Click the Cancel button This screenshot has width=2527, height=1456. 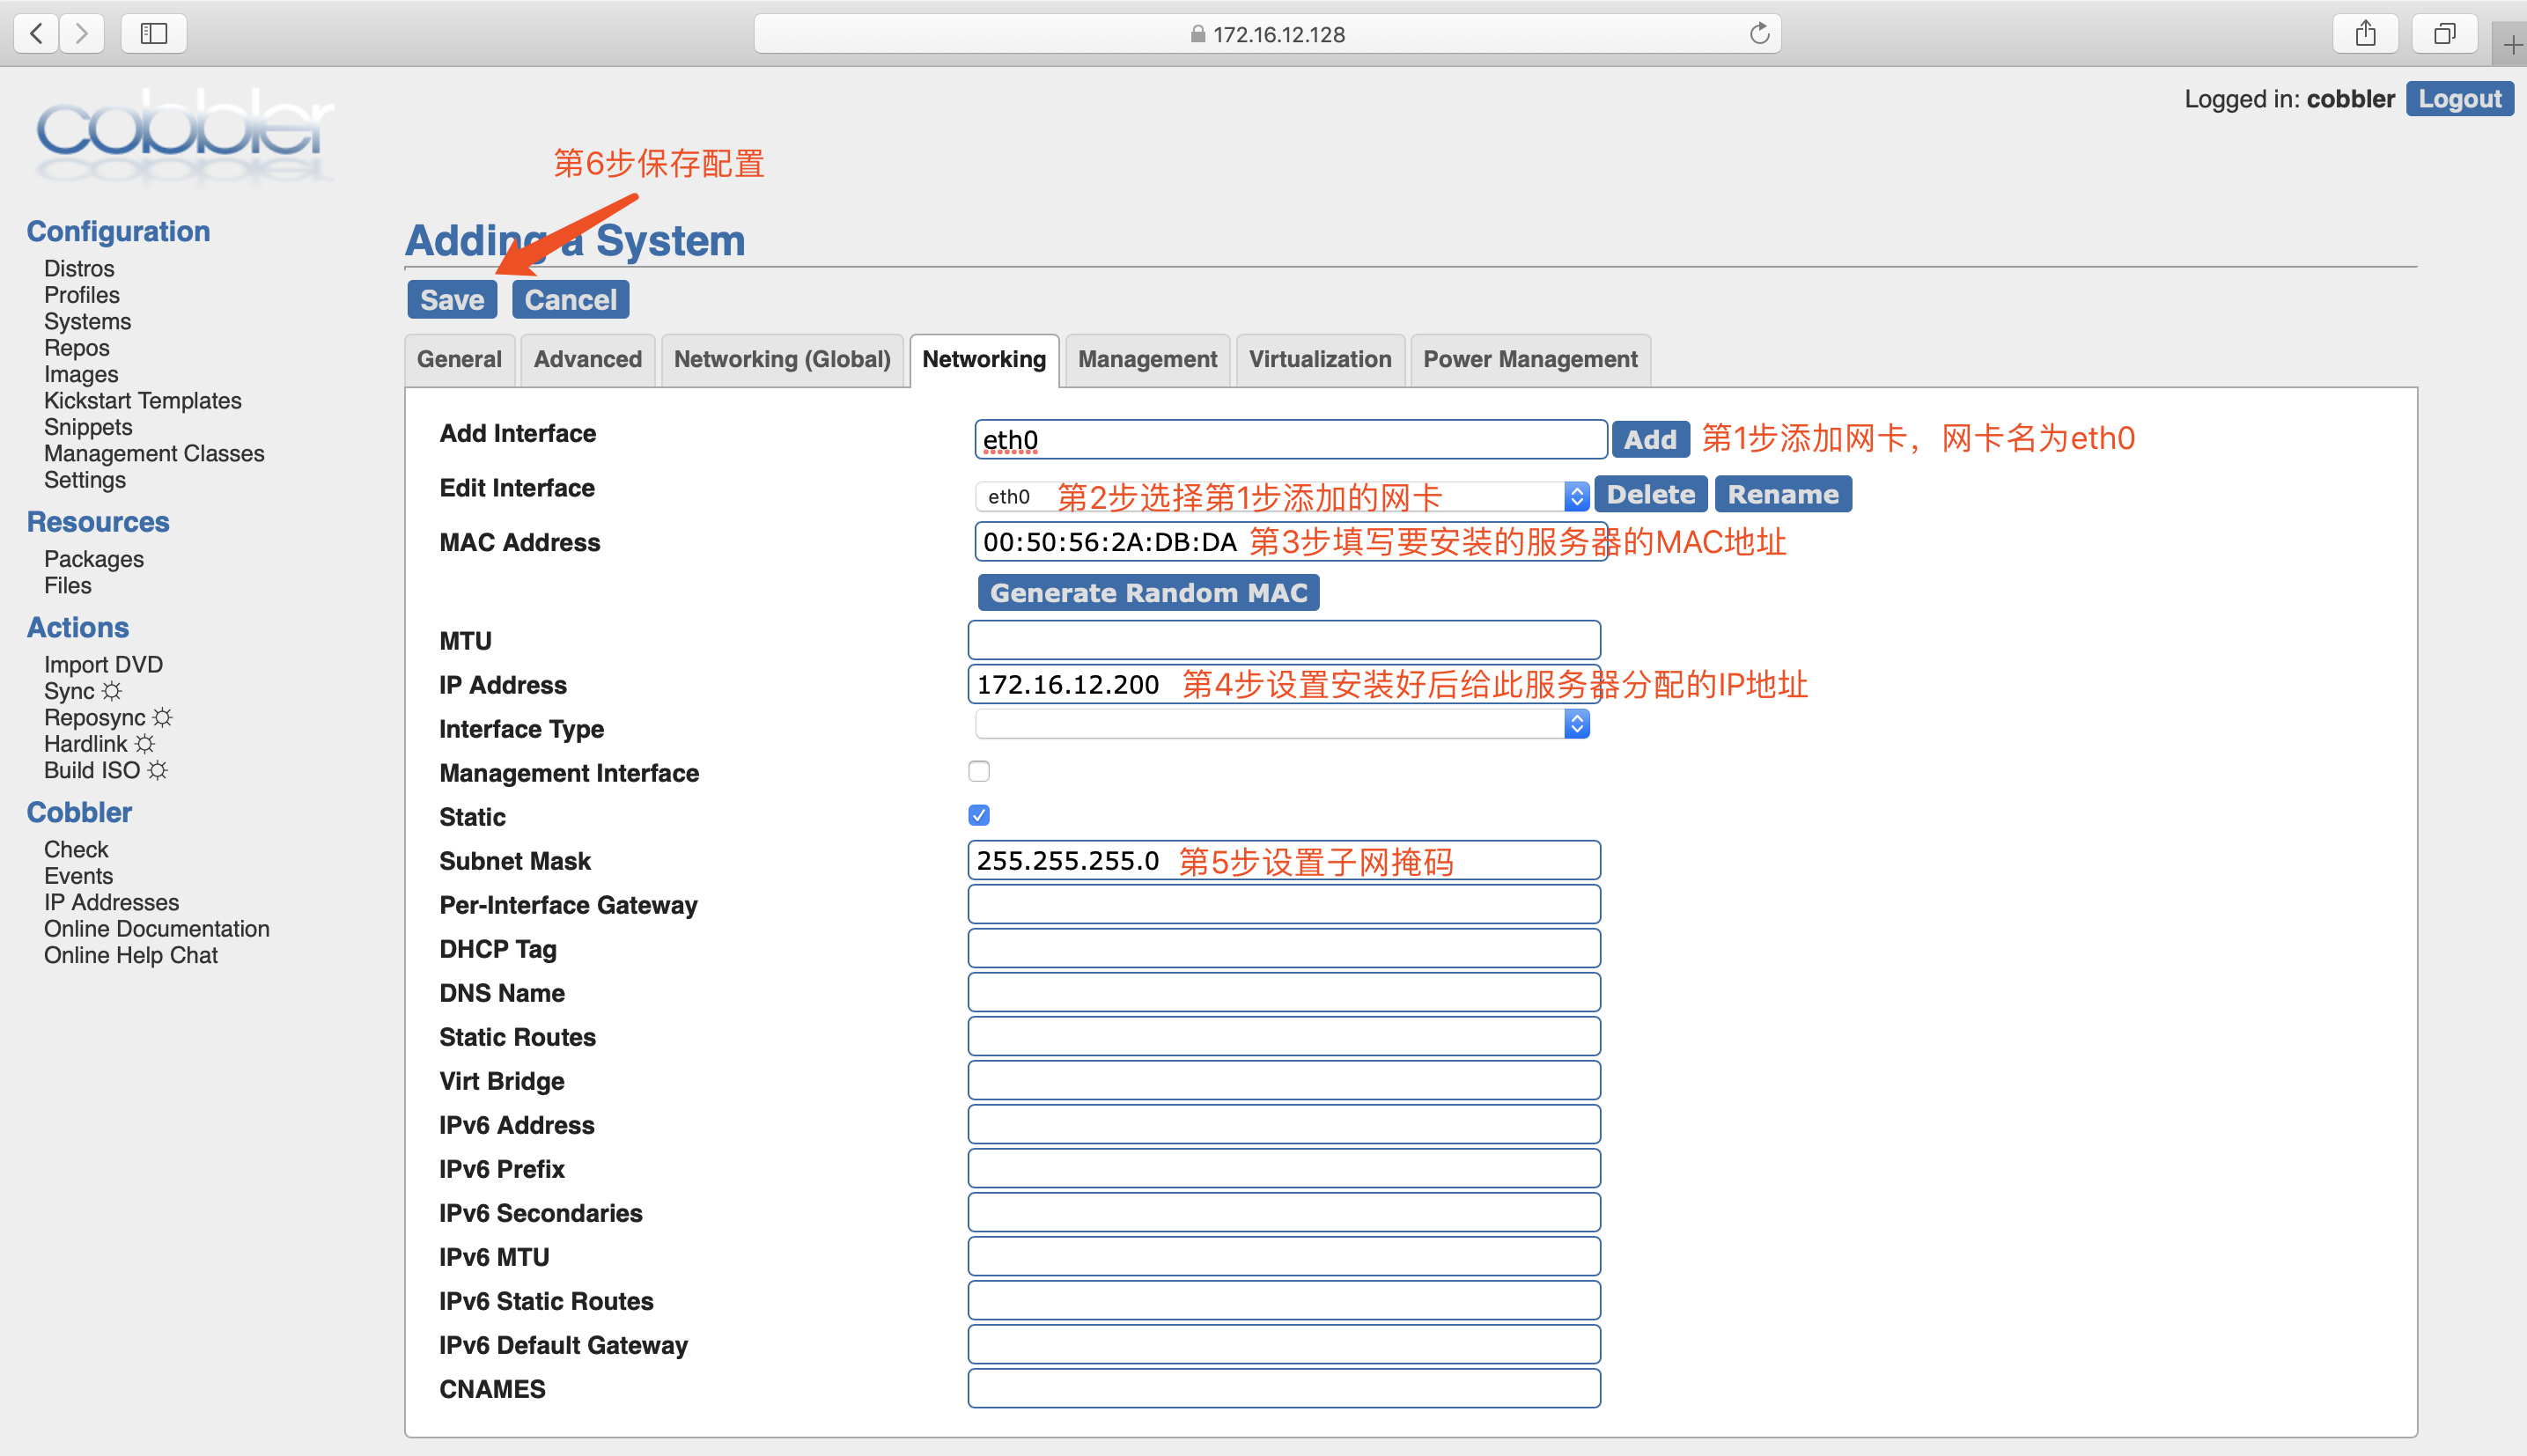coord(571,300)
